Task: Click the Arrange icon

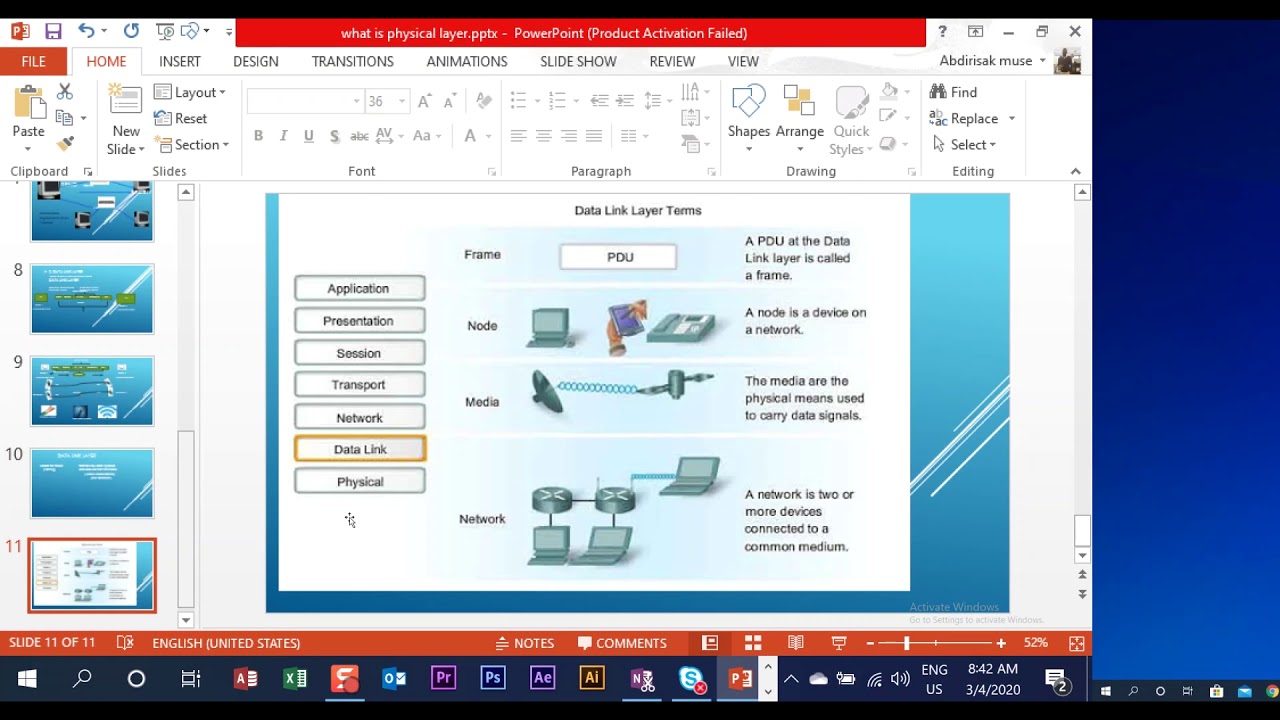Action: [799, 101]
